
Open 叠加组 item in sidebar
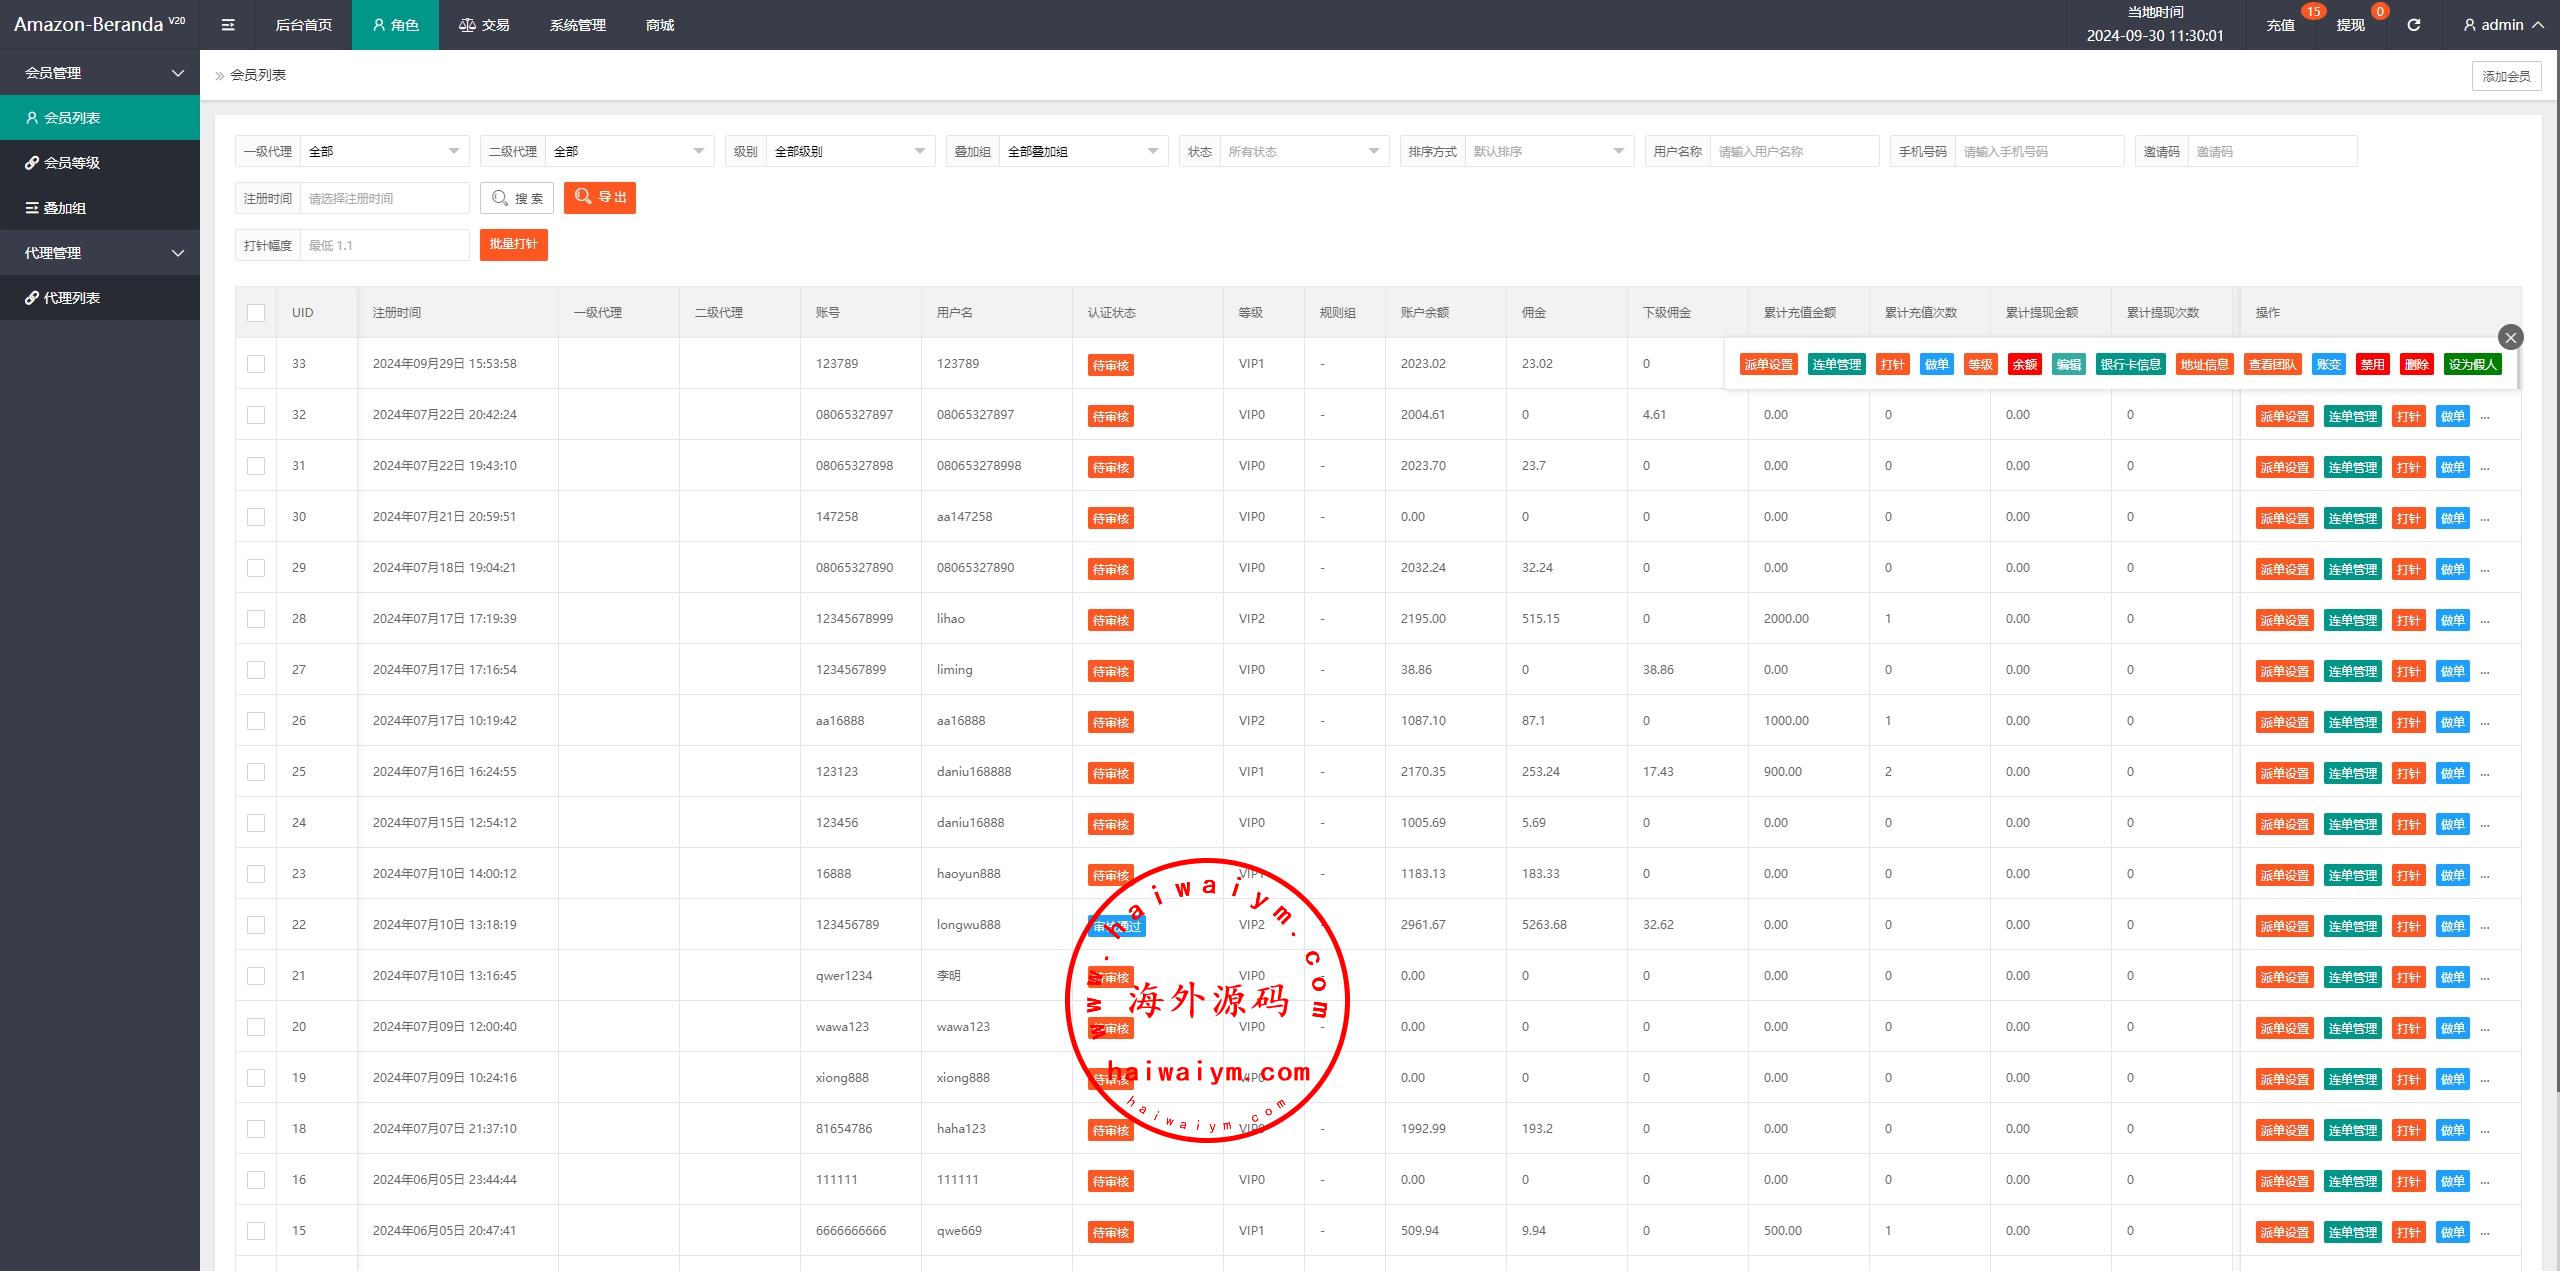click(x=65, y=208)
